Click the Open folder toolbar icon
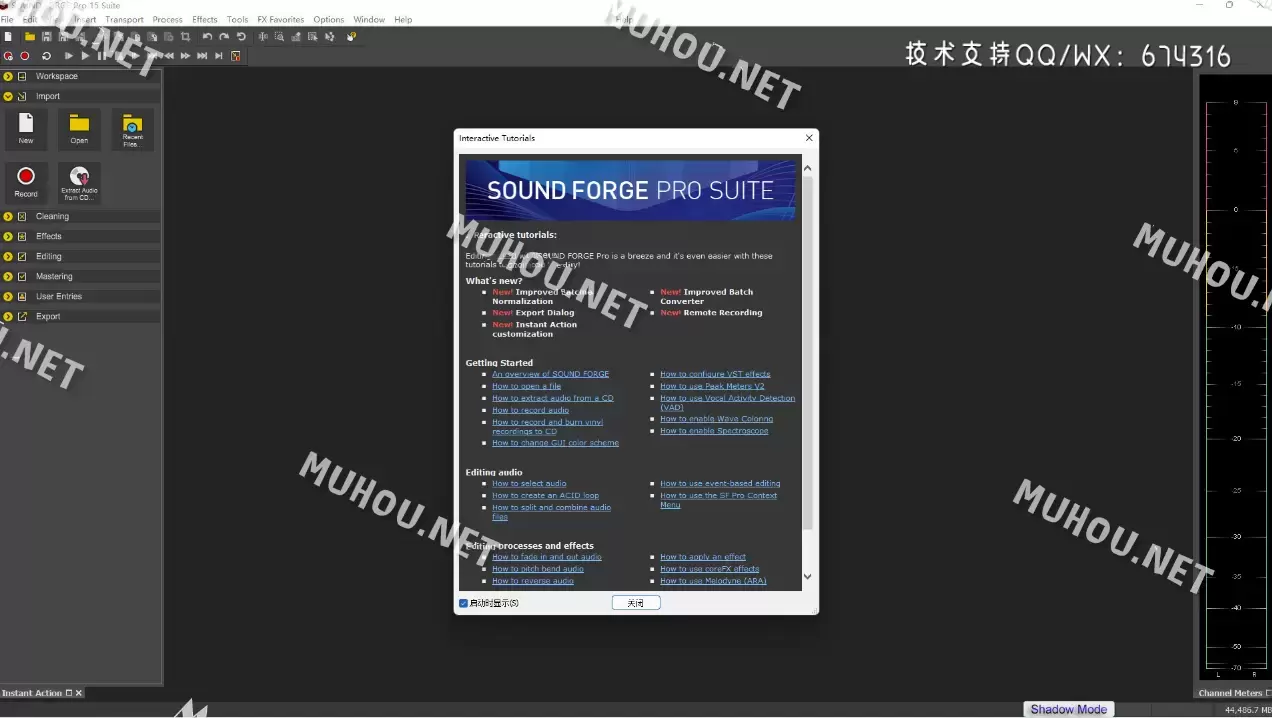Image resolution: width=1272 pixels, height=718 pixels. [30, 37]
